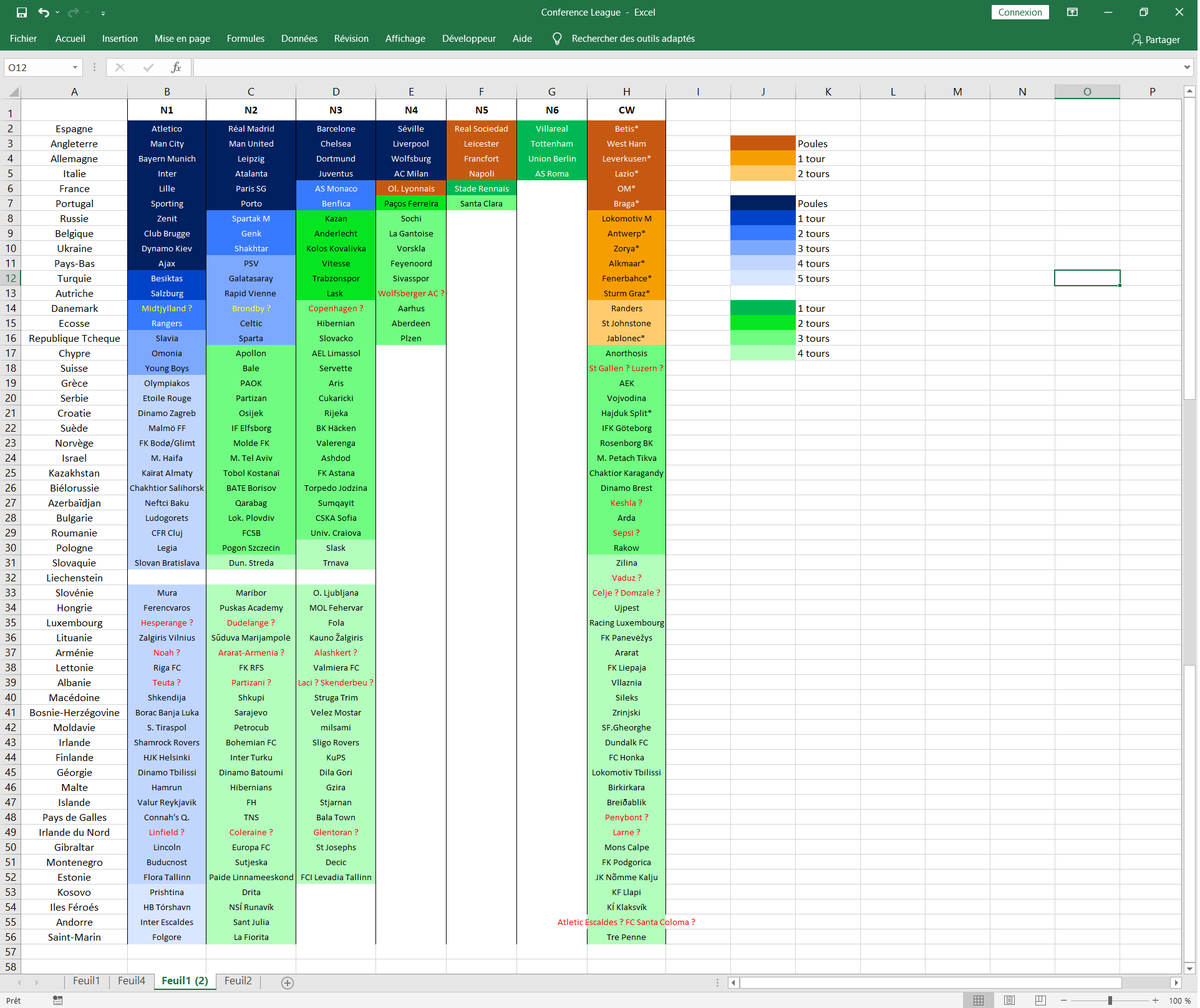
Task: Switch to the Formules tab
Action: 246,39
